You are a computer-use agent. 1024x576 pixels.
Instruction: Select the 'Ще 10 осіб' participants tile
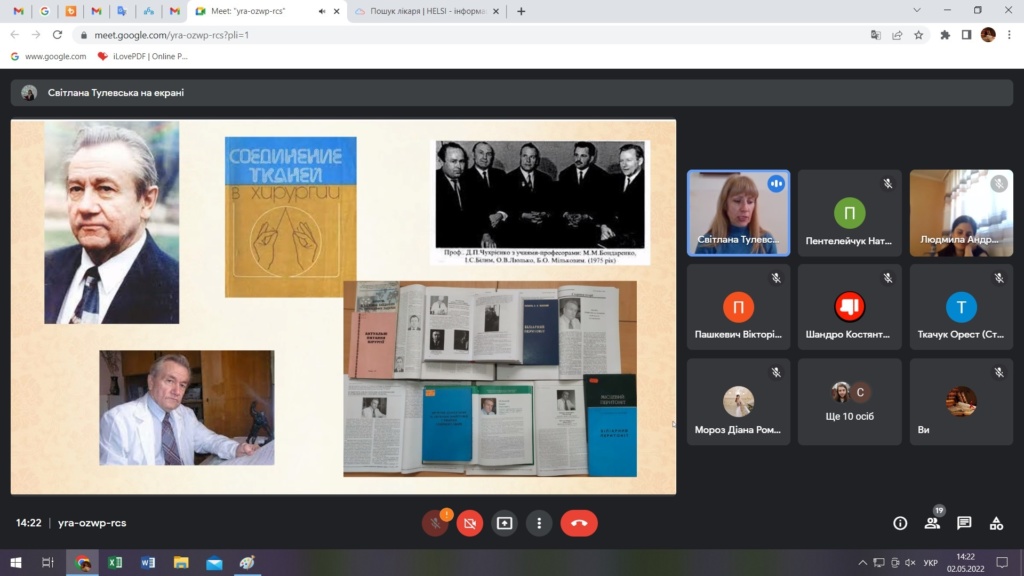point(849,402)
